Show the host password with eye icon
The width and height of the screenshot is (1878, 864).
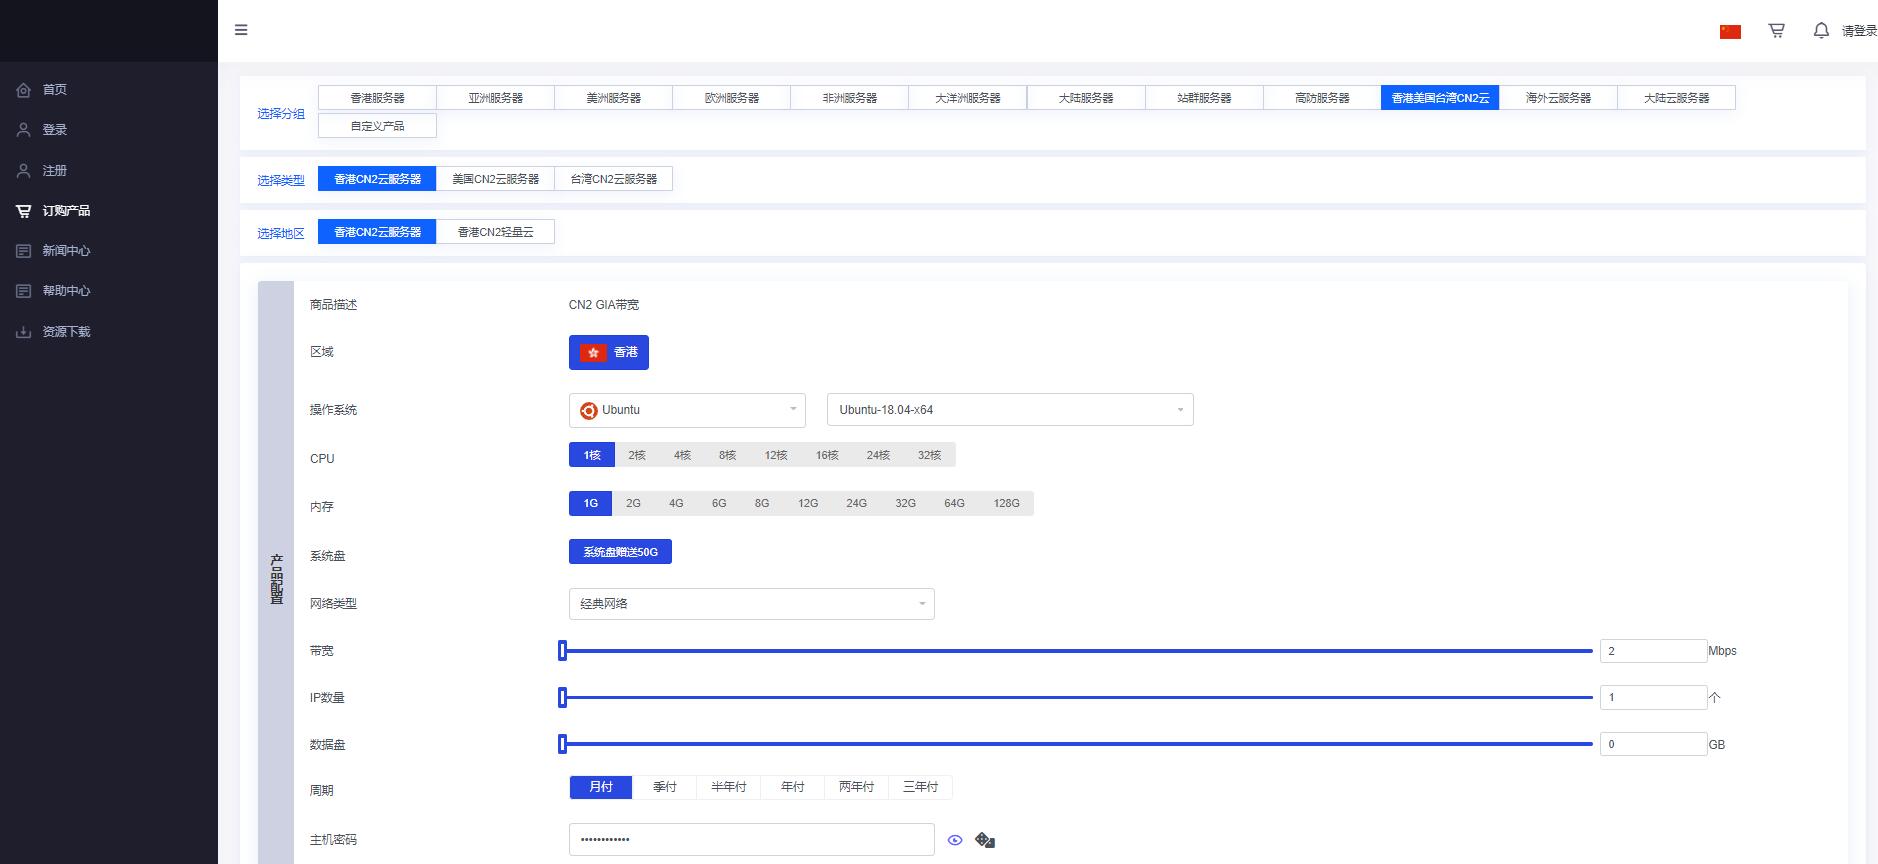pos(955,840)
